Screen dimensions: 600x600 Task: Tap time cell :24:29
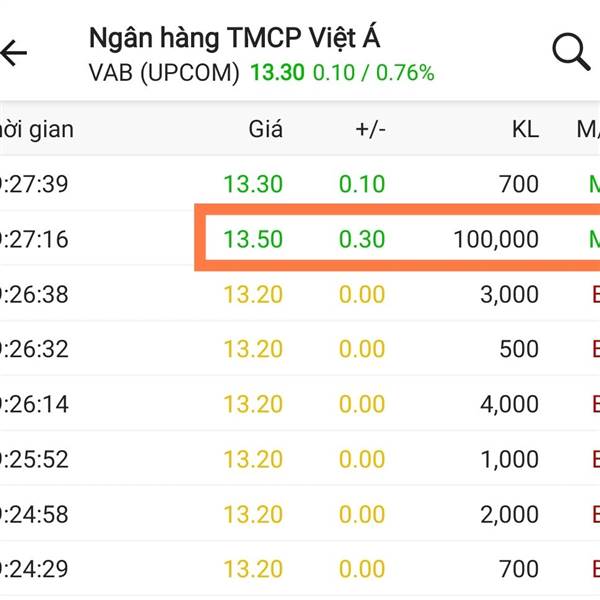point(34,569)
